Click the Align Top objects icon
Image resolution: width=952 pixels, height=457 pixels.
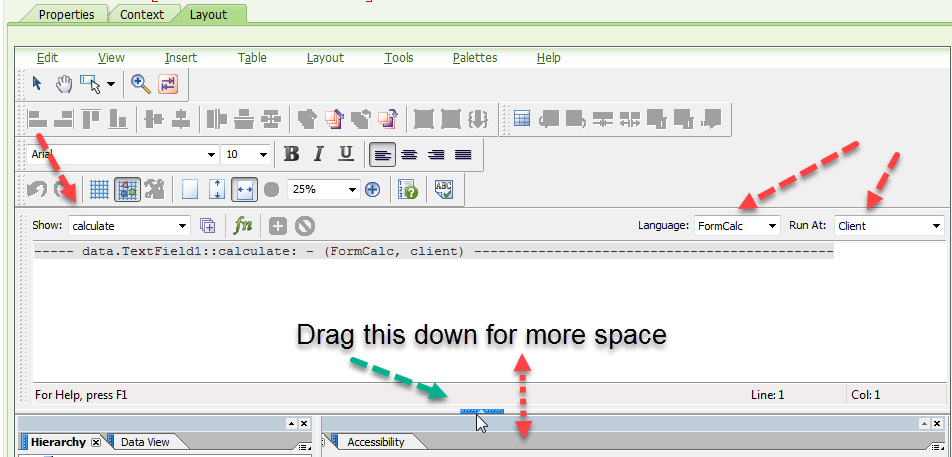[x=90, y=119]
